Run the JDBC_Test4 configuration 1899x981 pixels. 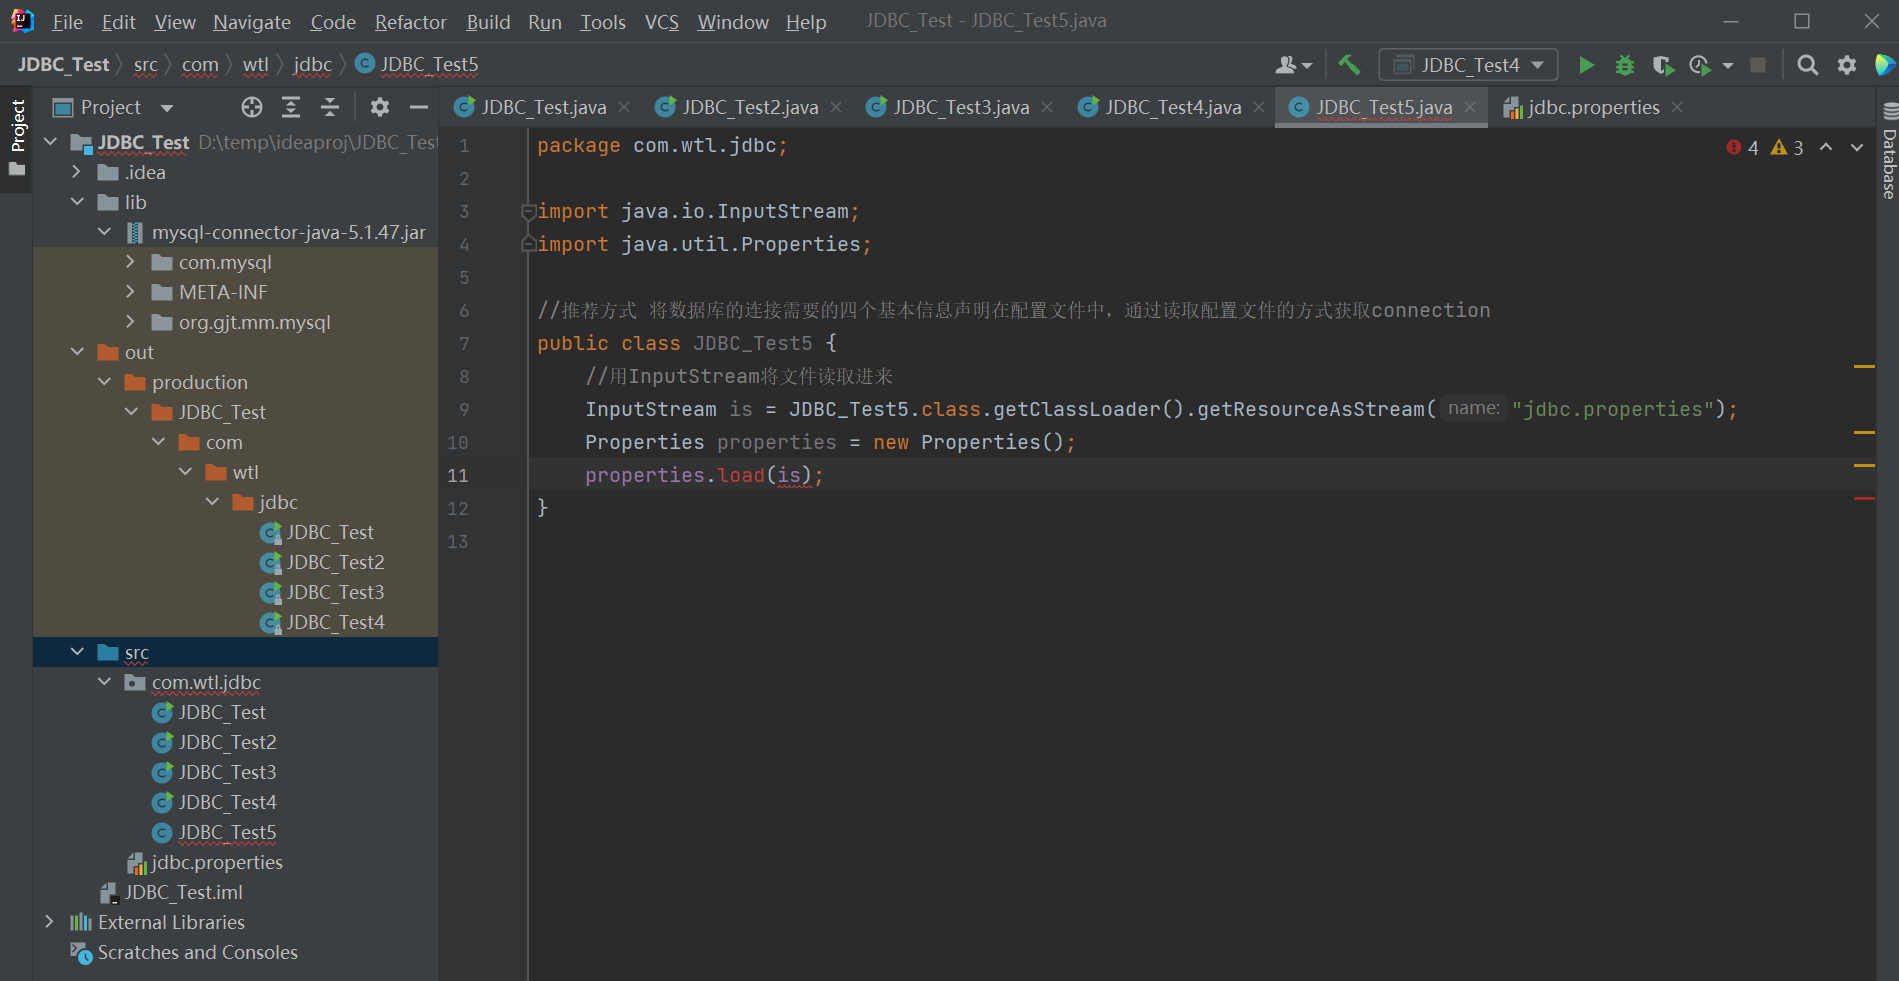(x=1586, y=65)
